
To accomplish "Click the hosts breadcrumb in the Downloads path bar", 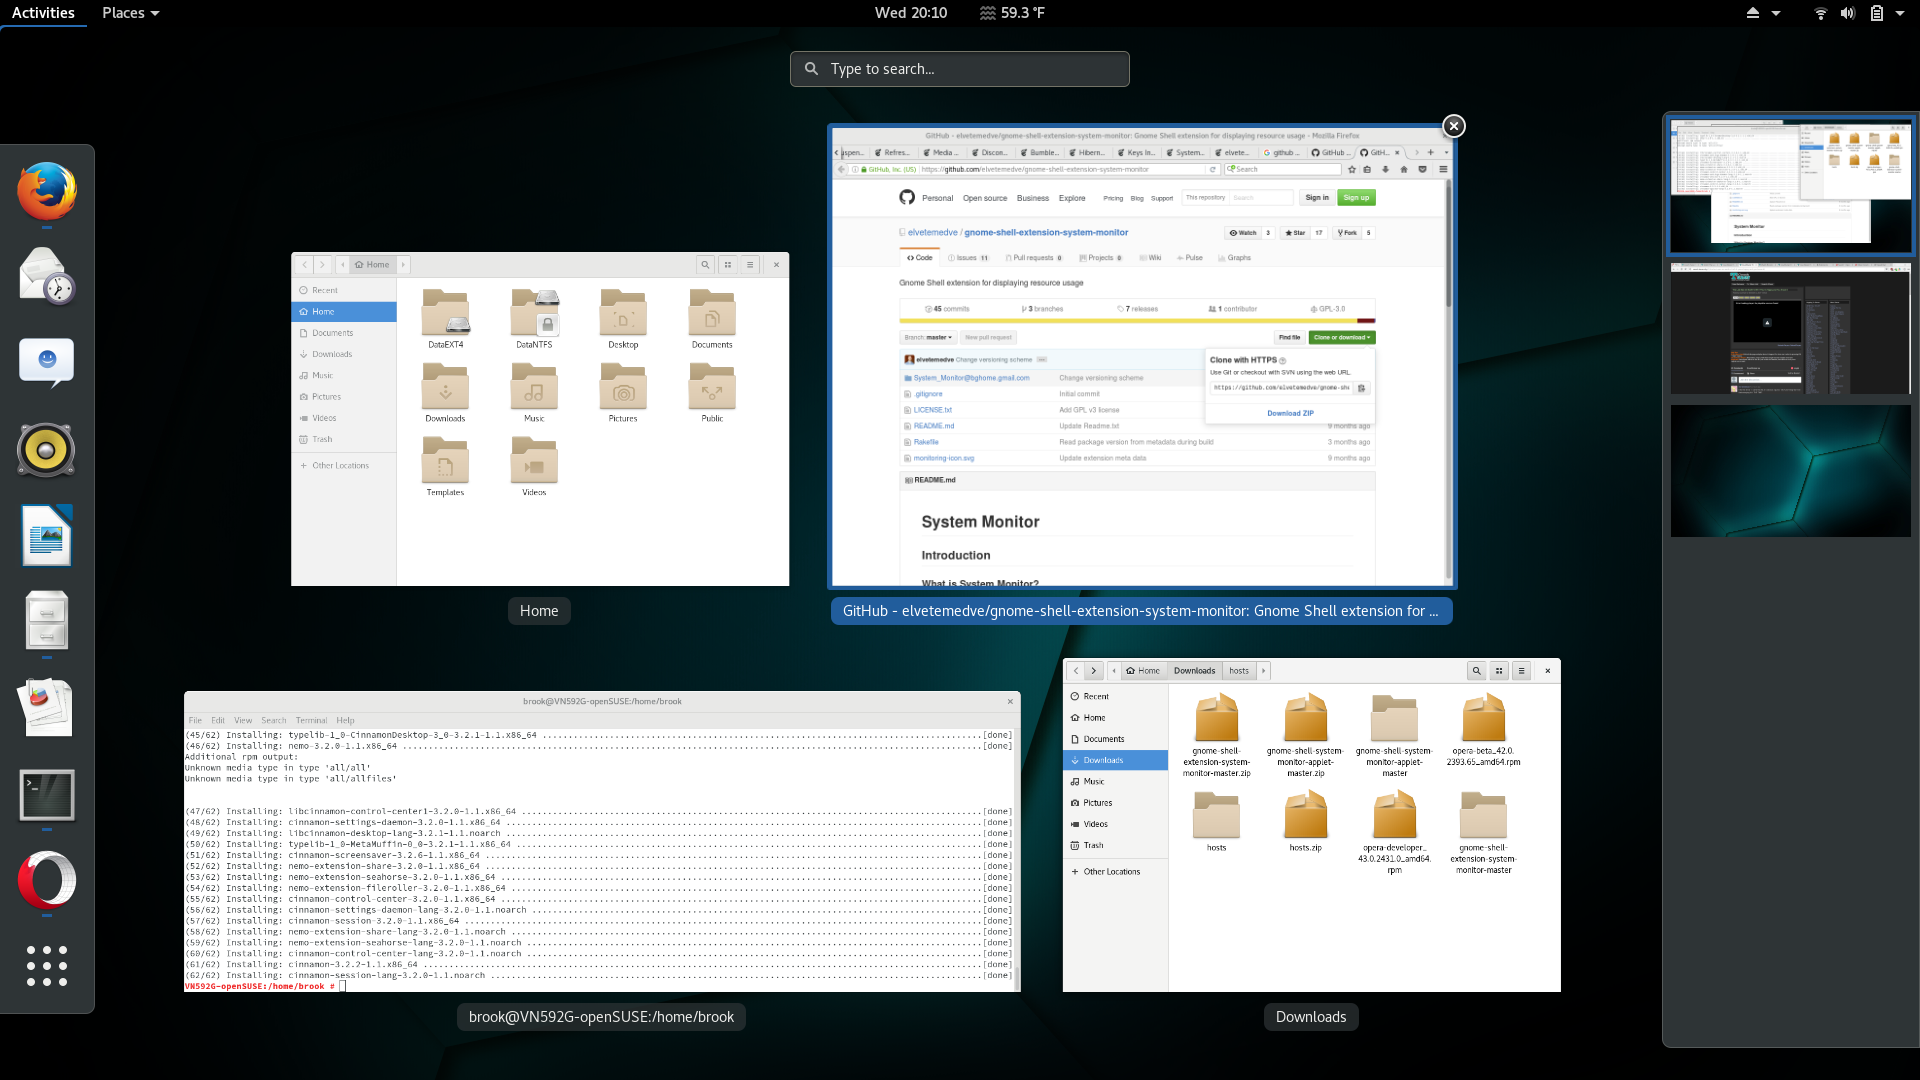I will tap(1239, 671).
